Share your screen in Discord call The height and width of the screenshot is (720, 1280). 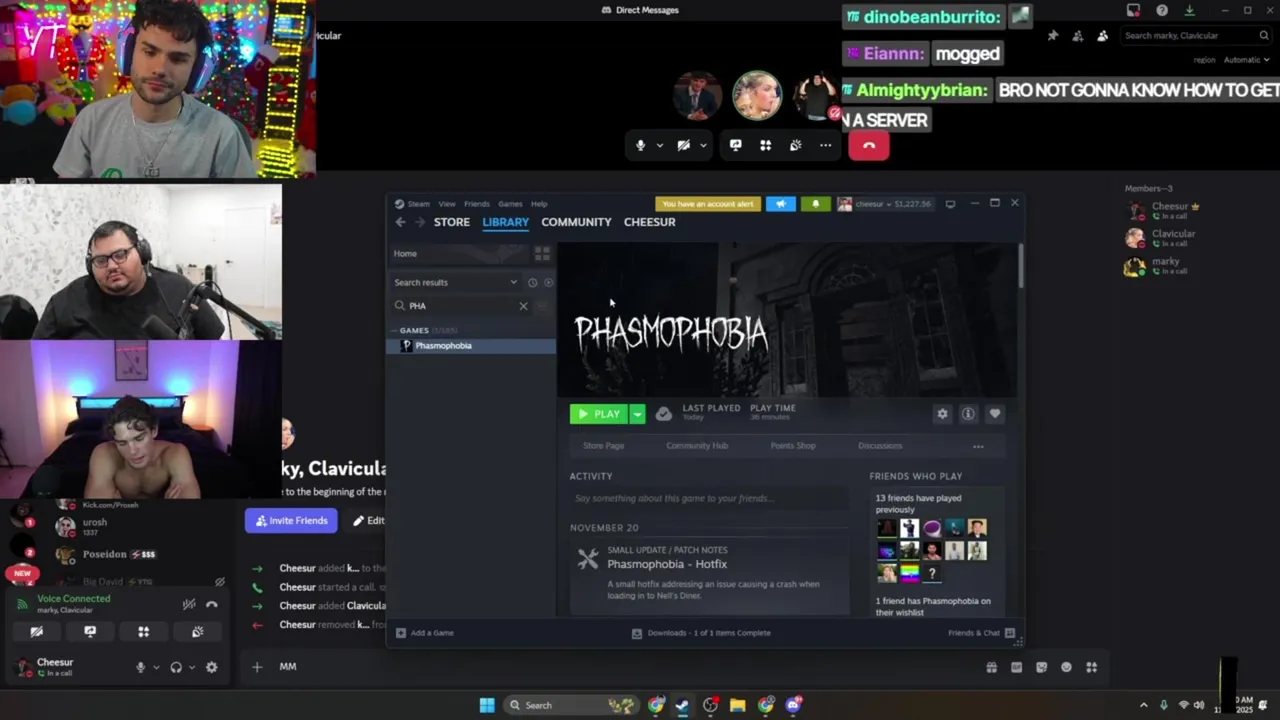(735, 146)
